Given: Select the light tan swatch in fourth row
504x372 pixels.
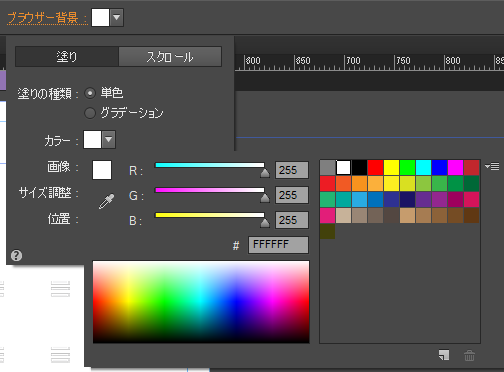Looking at the screenshot, I should point(343,215).
